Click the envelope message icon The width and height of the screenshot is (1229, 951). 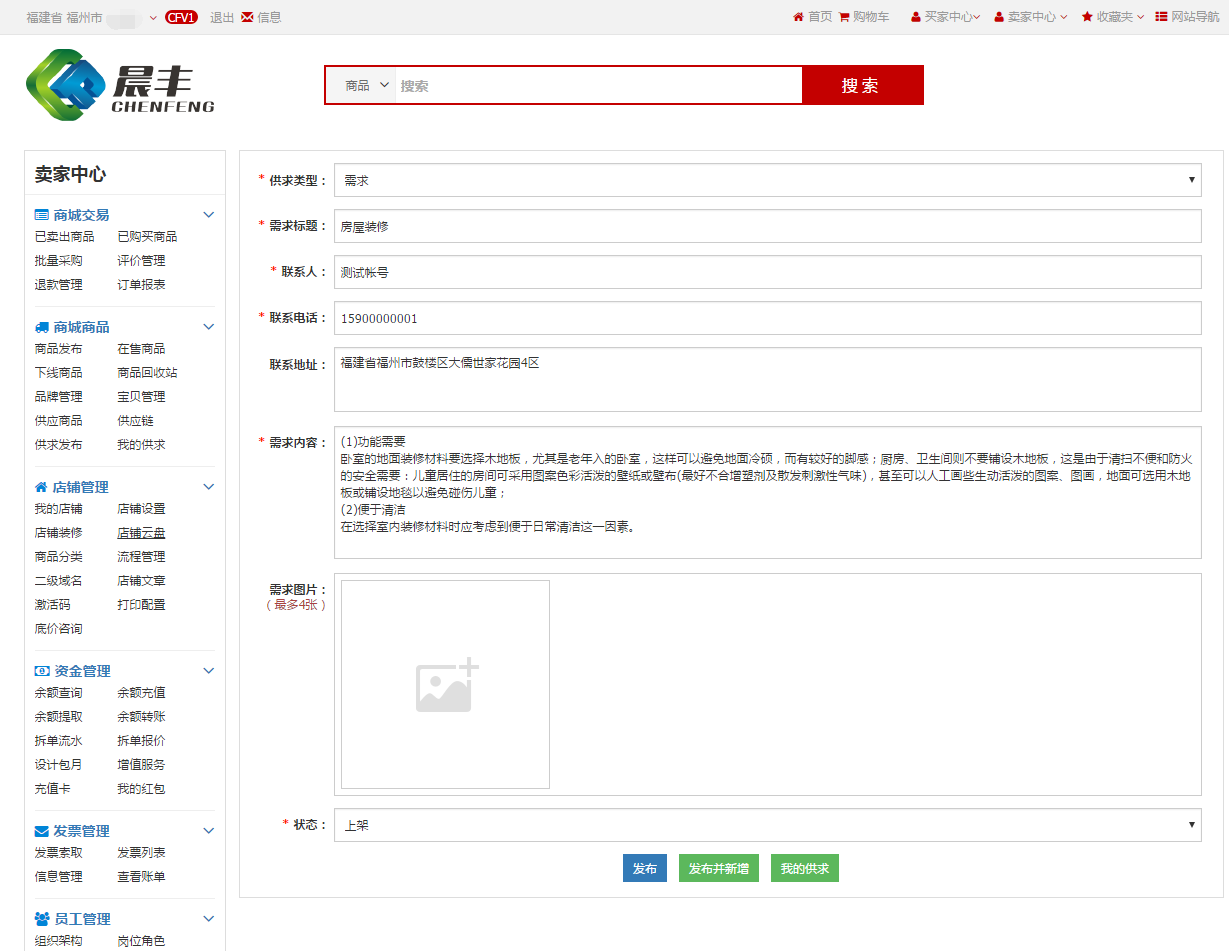(247, 17)
